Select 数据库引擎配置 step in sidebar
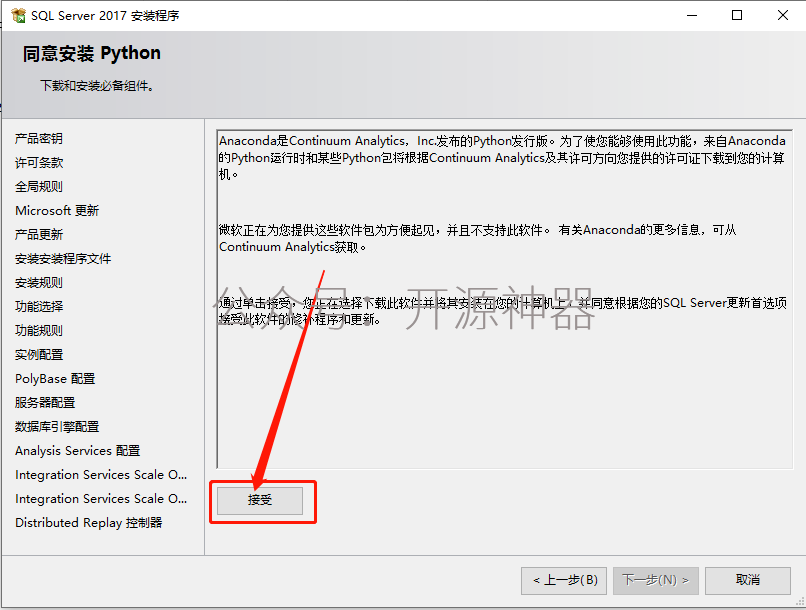The image size is (806, 610). pyautogui.click(x=57, y=427)
